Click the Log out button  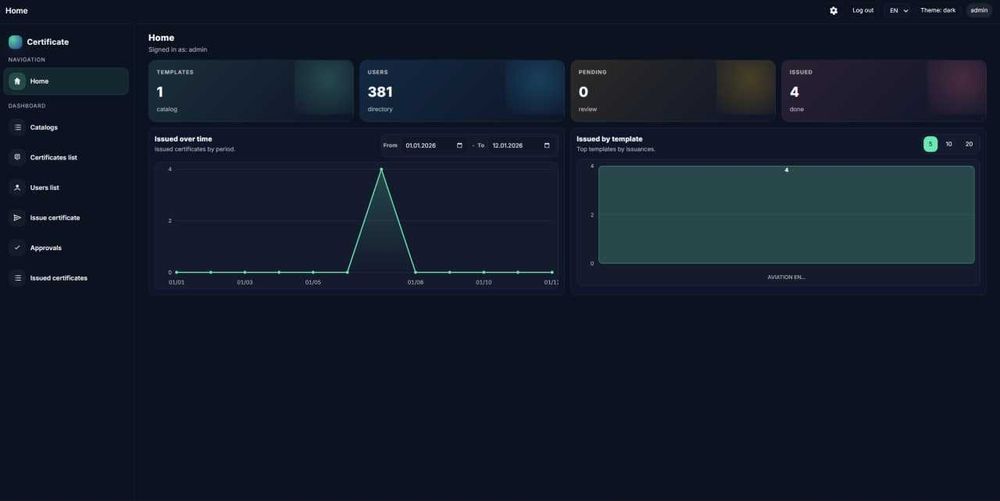click(863, 11)
